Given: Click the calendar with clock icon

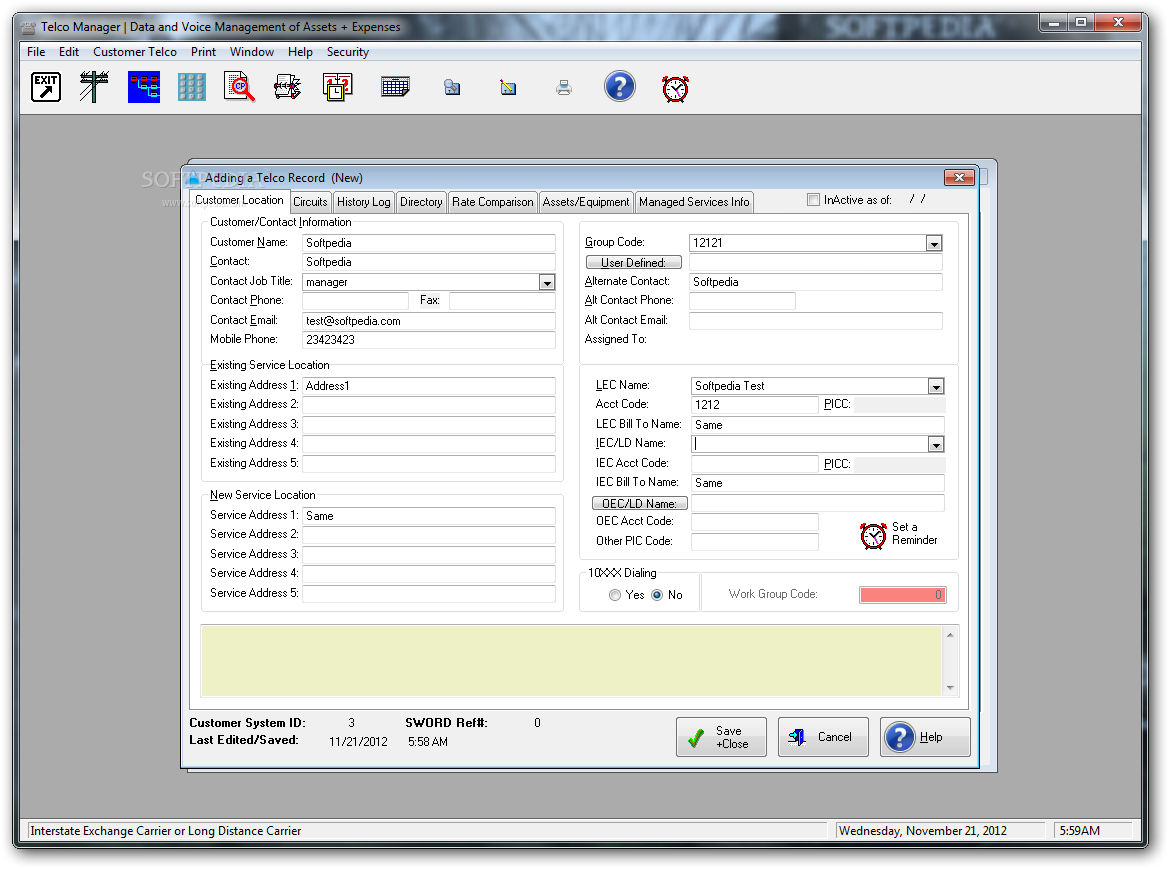Looking at the screenshot, I should click(x=337, y=87).
